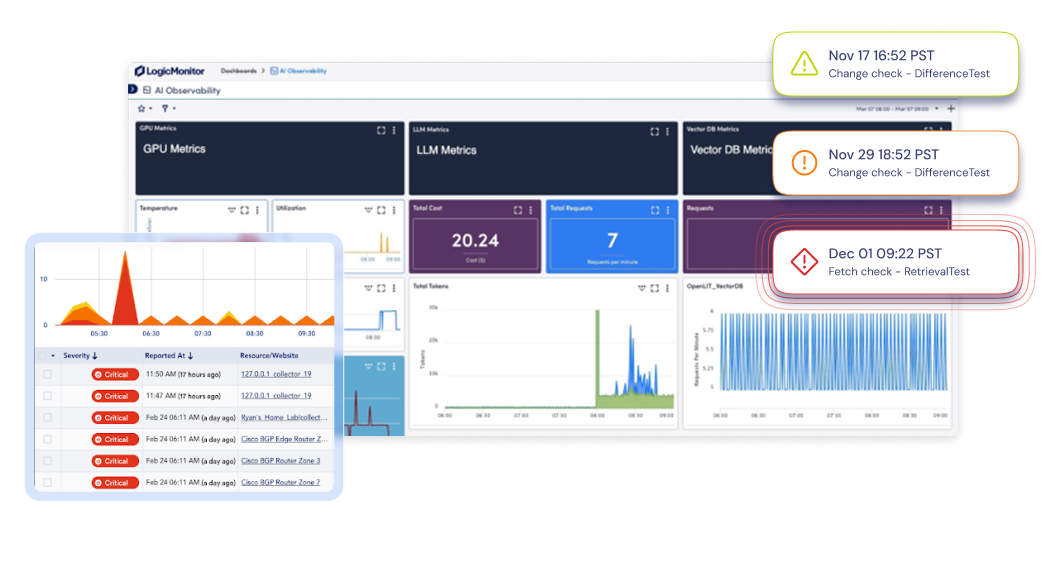Open the Total Tokens widget filter dropdown
This screenshot has width=1044, height=588.
[642, 288]
